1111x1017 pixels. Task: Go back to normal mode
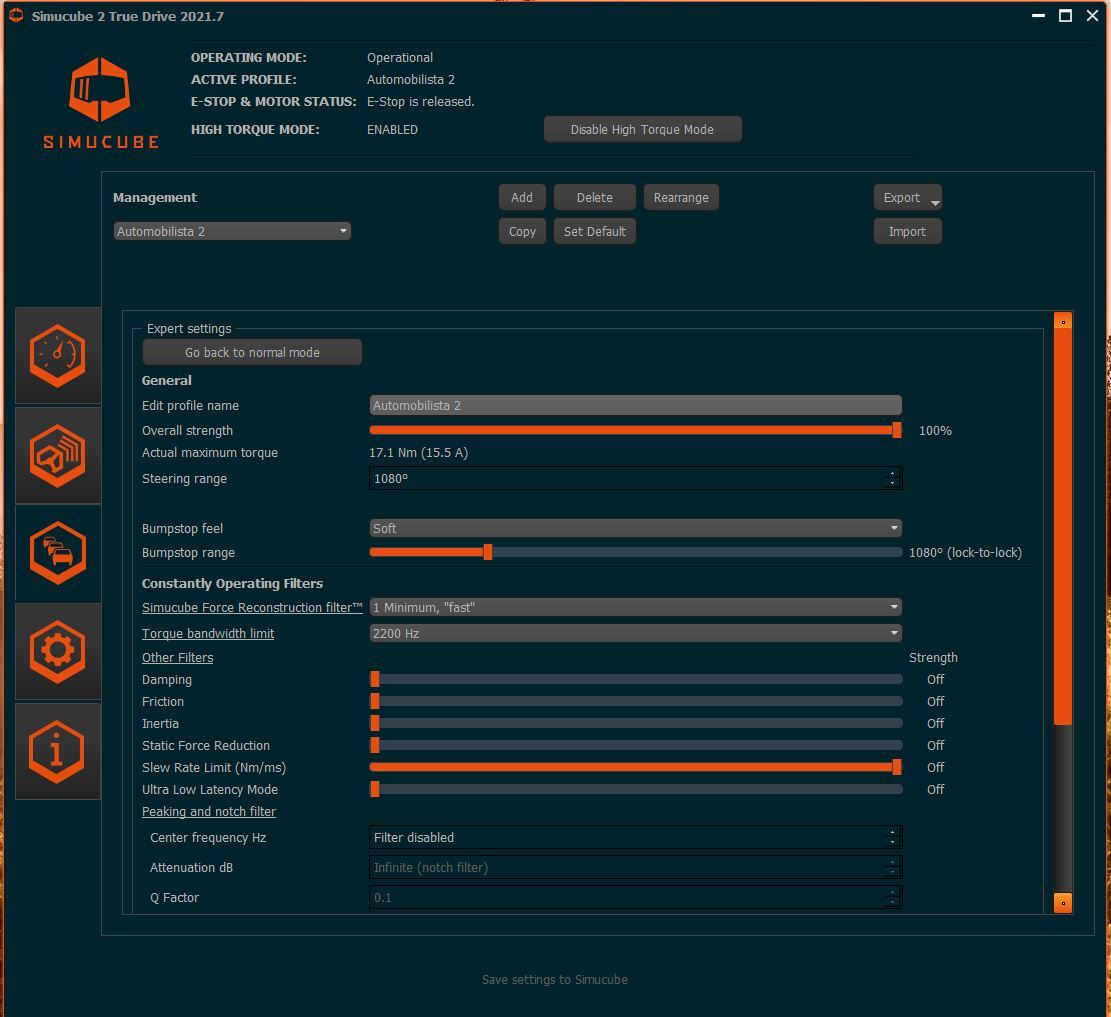(x=252, y=352)
